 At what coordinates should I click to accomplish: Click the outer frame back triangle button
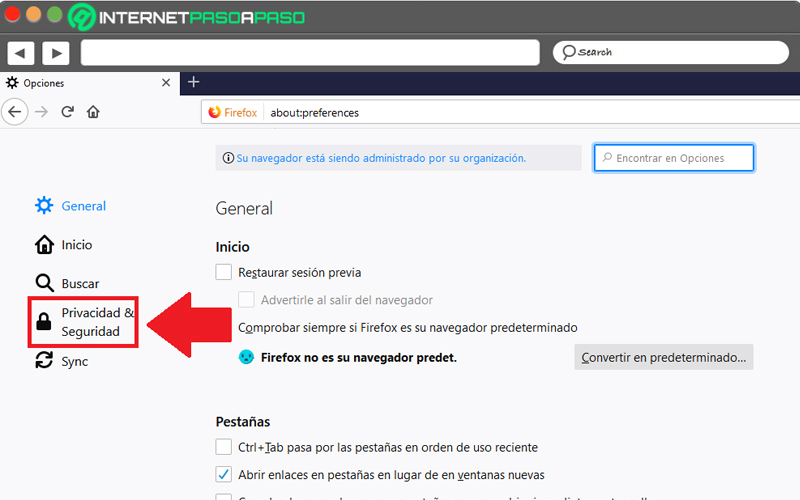21,53
